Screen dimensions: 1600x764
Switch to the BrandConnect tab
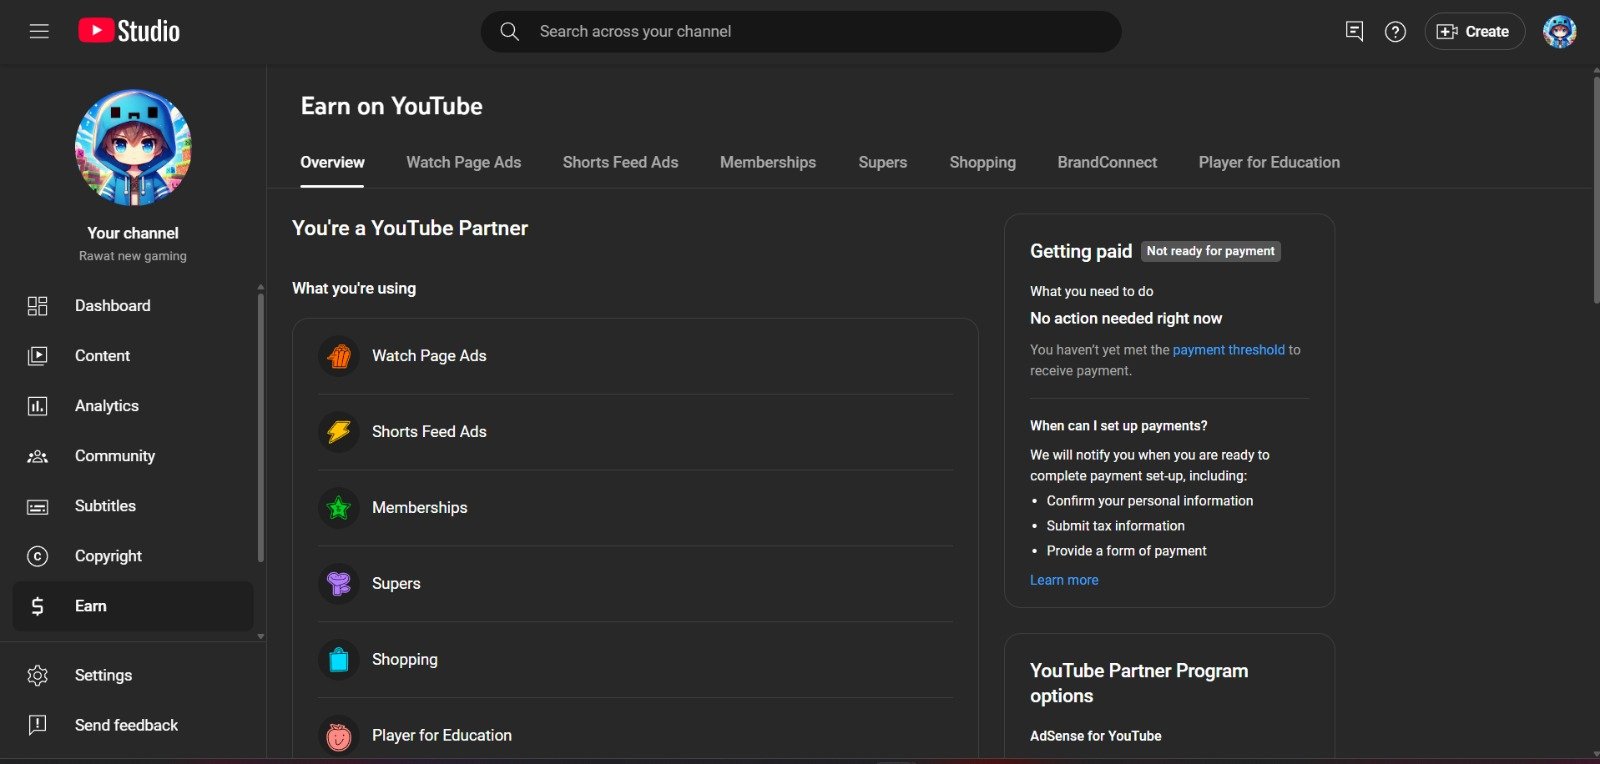click(x=1107, y=162)
